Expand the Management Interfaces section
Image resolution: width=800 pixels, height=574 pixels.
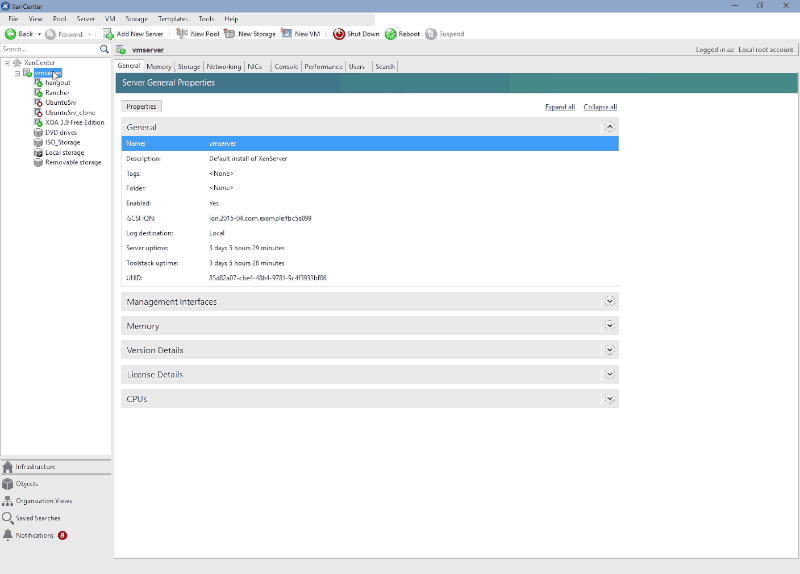click(x=610, y=302)
